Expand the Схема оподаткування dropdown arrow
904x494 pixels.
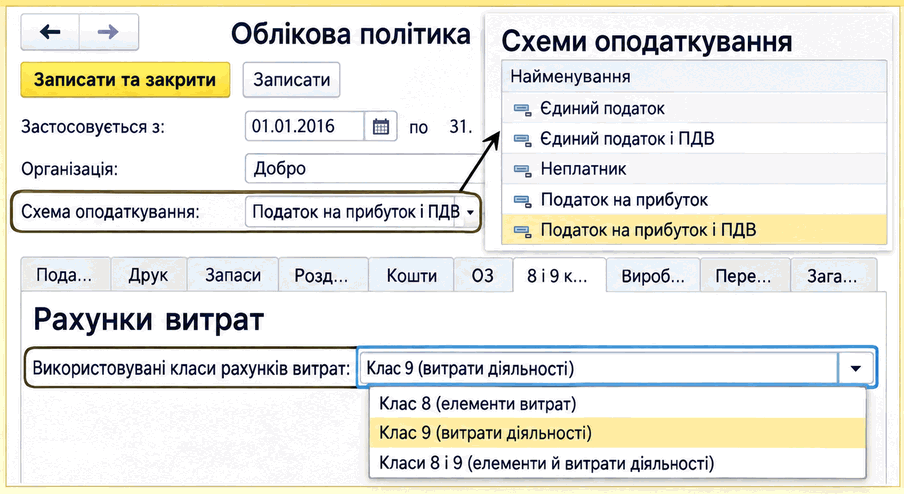(x=470, y=212)
